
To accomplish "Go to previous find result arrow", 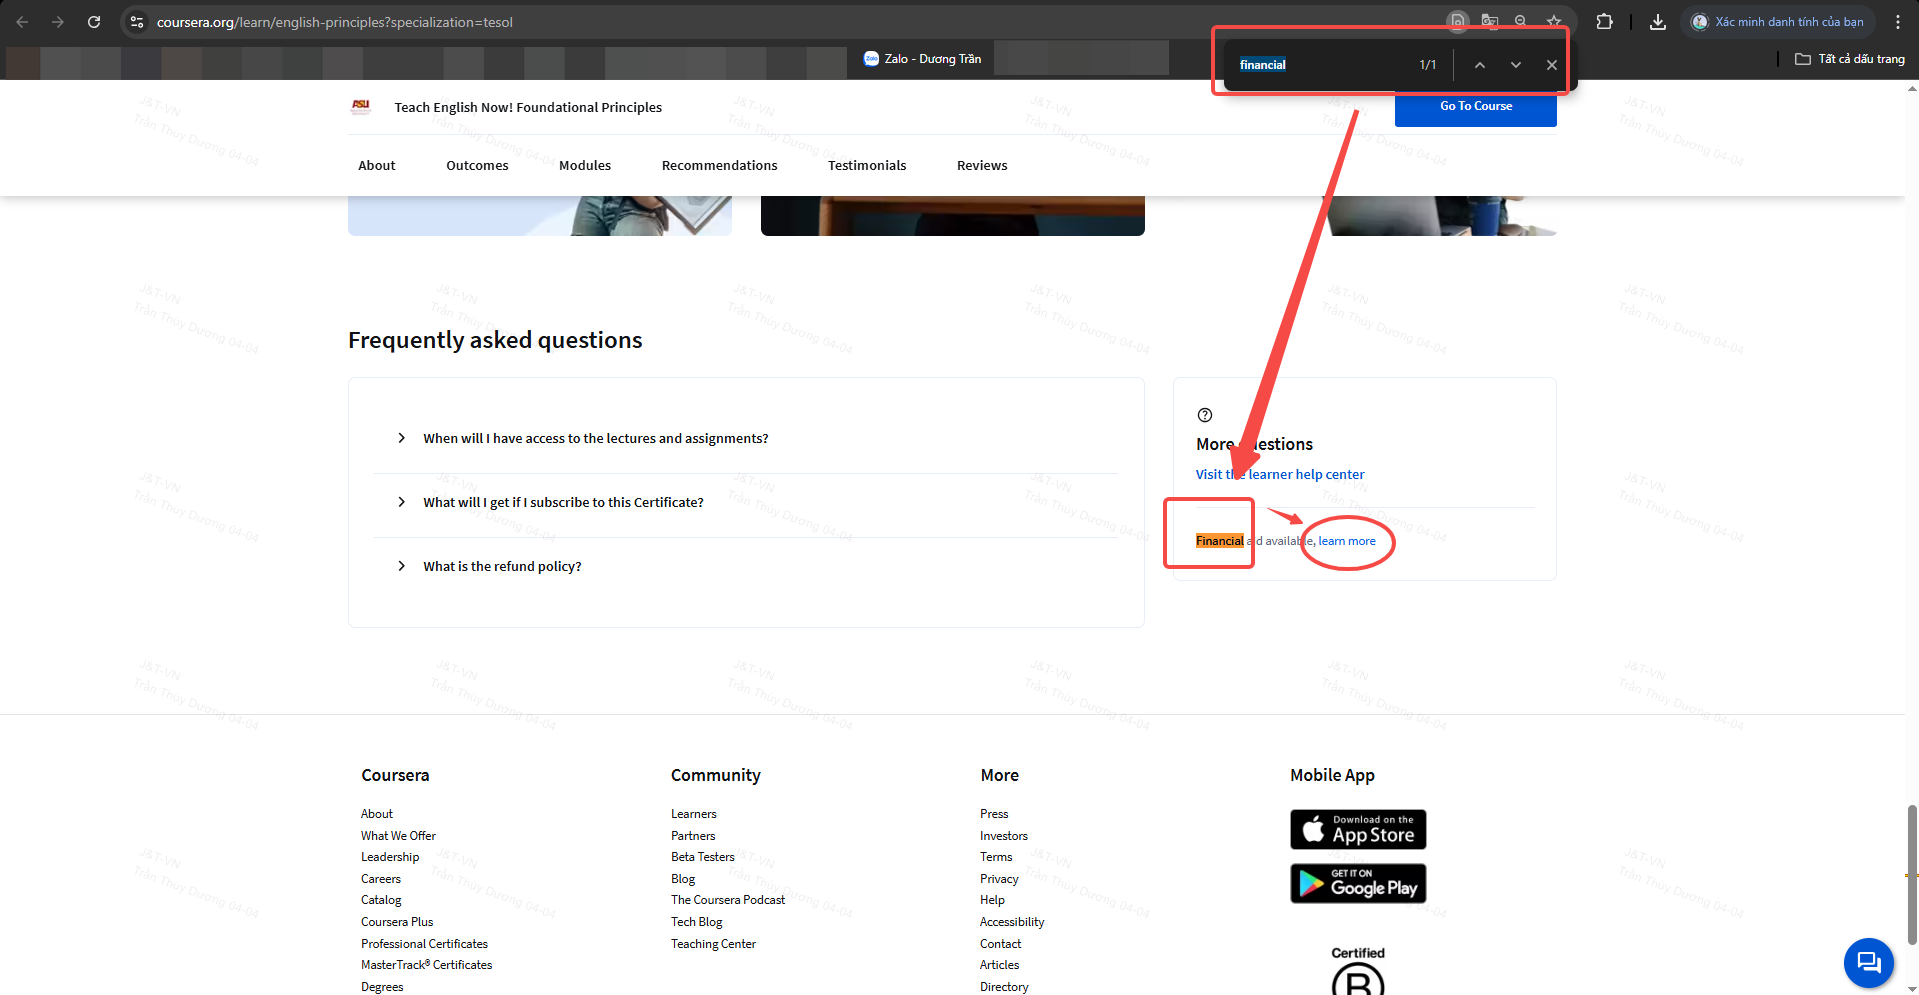I will tap(1479, 65).
